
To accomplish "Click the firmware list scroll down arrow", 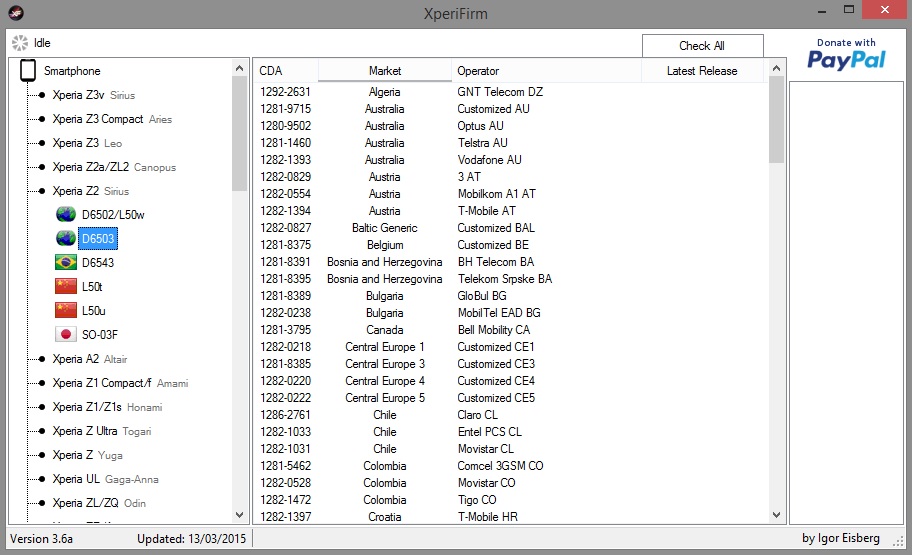I will (776, 515).
